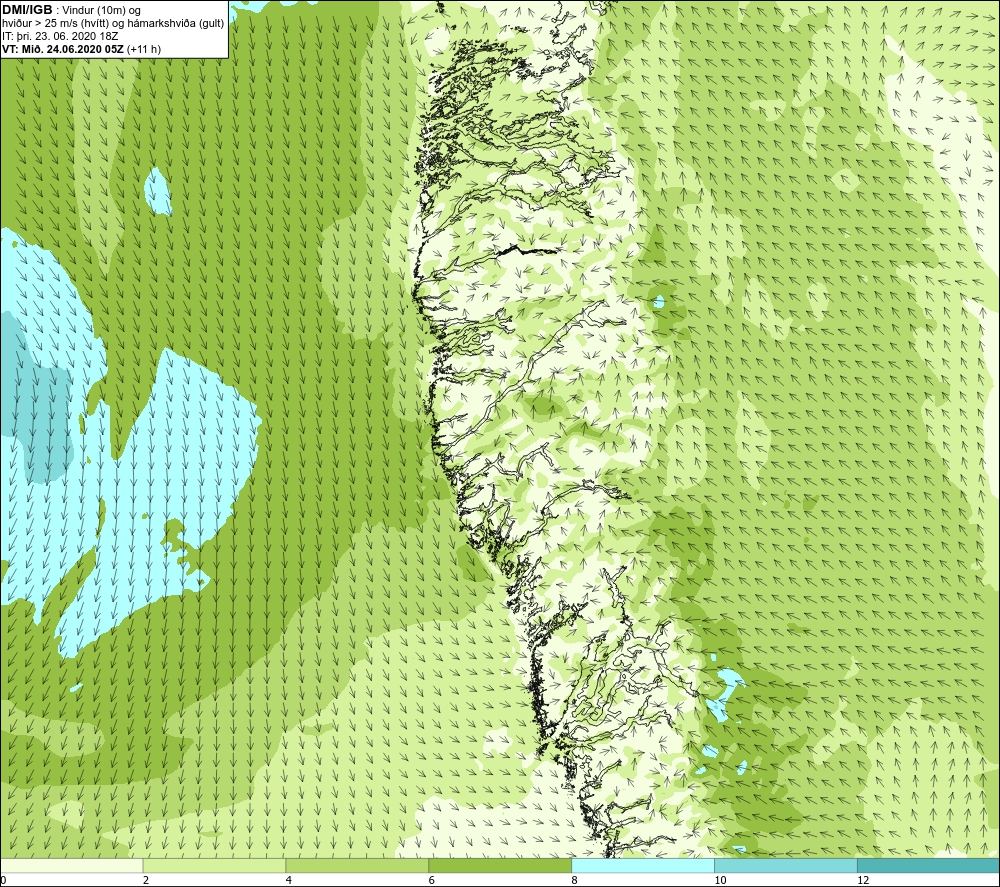
Task: Click the dark teal above-12 m/s scale swatch
Action: 928,865
